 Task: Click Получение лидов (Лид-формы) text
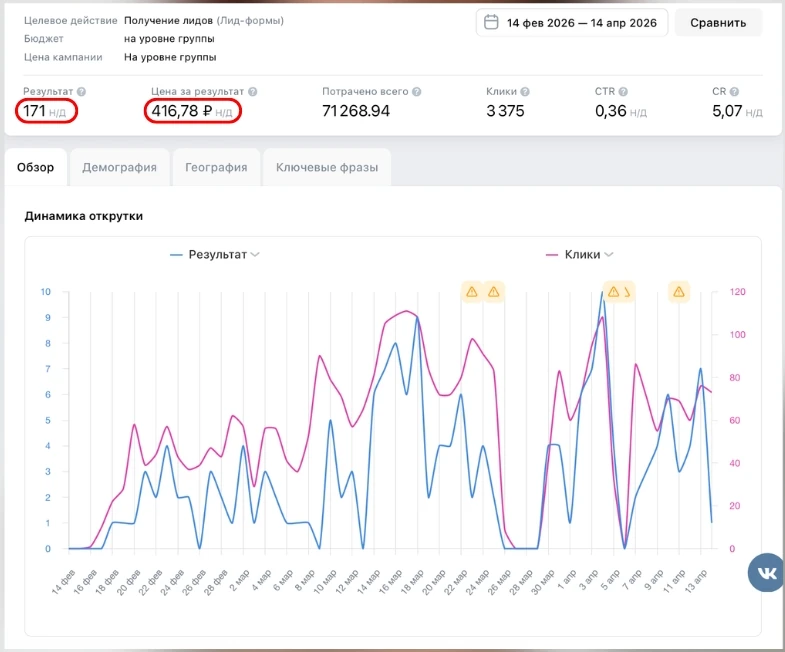[204, 21]
